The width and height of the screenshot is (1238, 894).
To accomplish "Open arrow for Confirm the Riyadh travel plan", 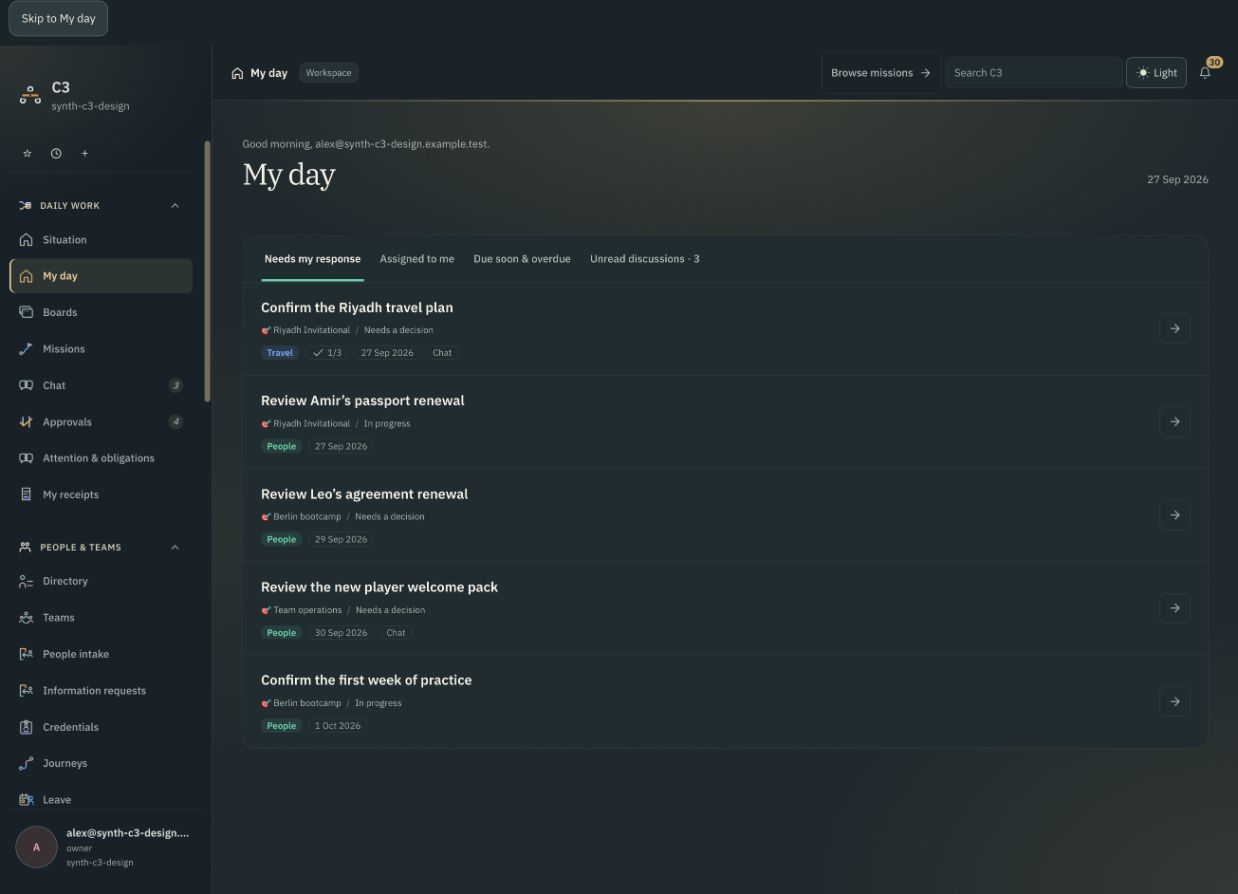I will [x=1174, y=328].
